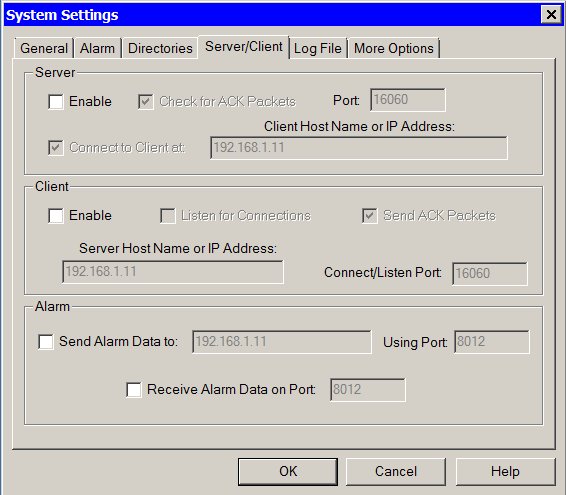Open Help for system settings
The image size is (566, 495).
[x=505, y=472]
